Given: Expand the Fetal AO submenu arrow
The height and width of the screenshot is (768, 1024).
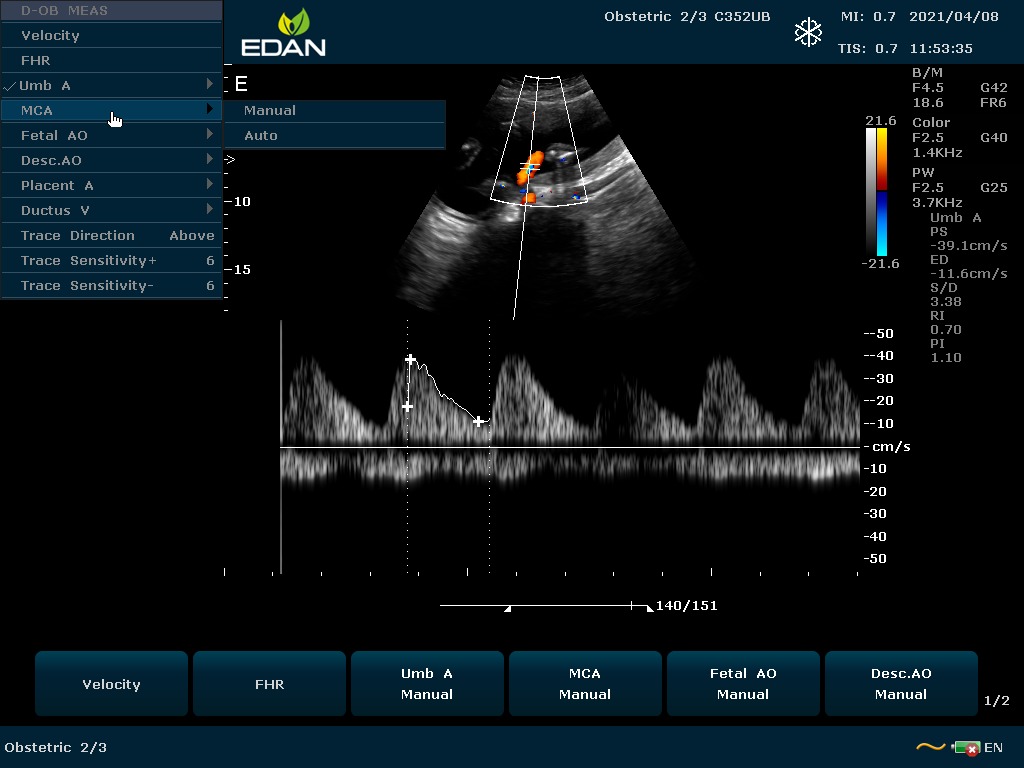Looking at the screenshot, I should [210, 135].
